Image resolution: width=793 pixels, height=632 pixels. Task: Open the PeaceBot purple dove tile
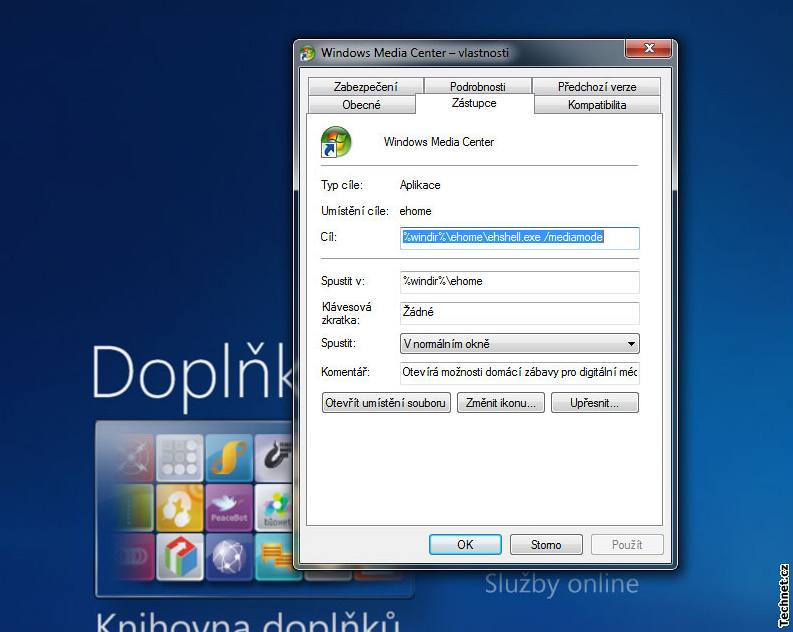[x=229, y=507]
